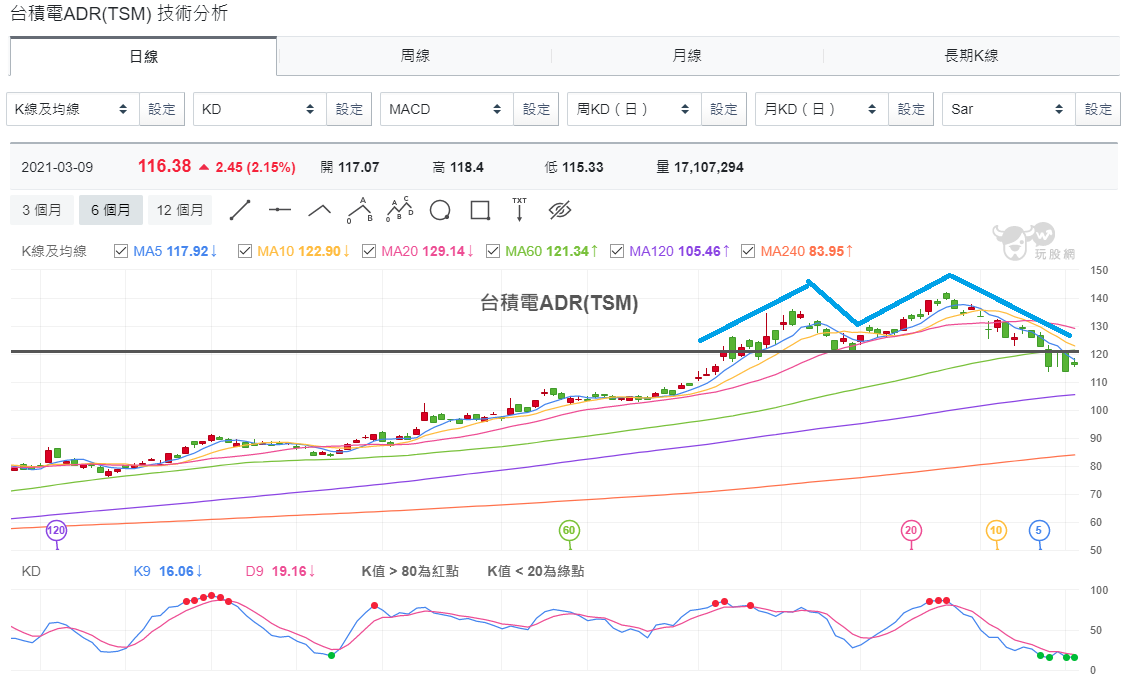
Task: Click the MA10 122.90 value label
Action: pos(303,251)
